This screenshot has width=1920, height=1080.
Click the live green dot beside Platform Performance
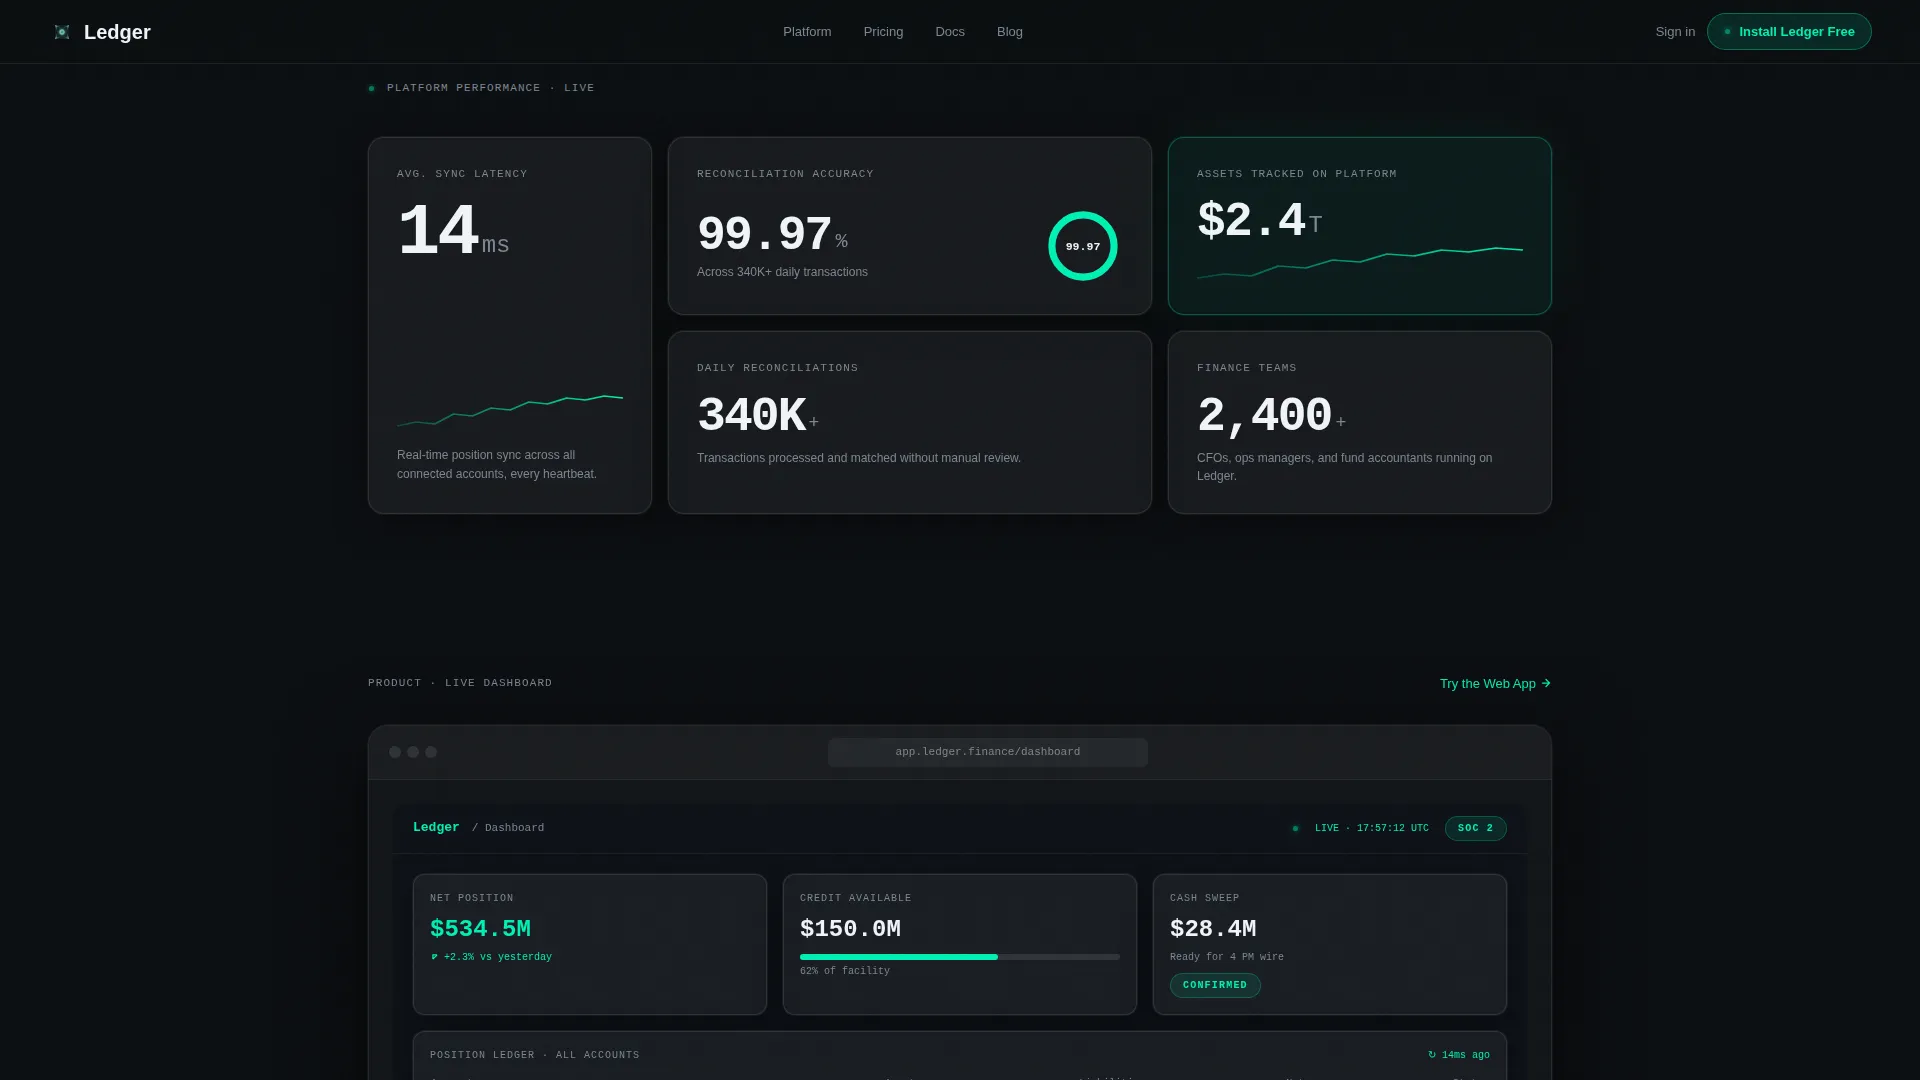(x=372, y=88)
